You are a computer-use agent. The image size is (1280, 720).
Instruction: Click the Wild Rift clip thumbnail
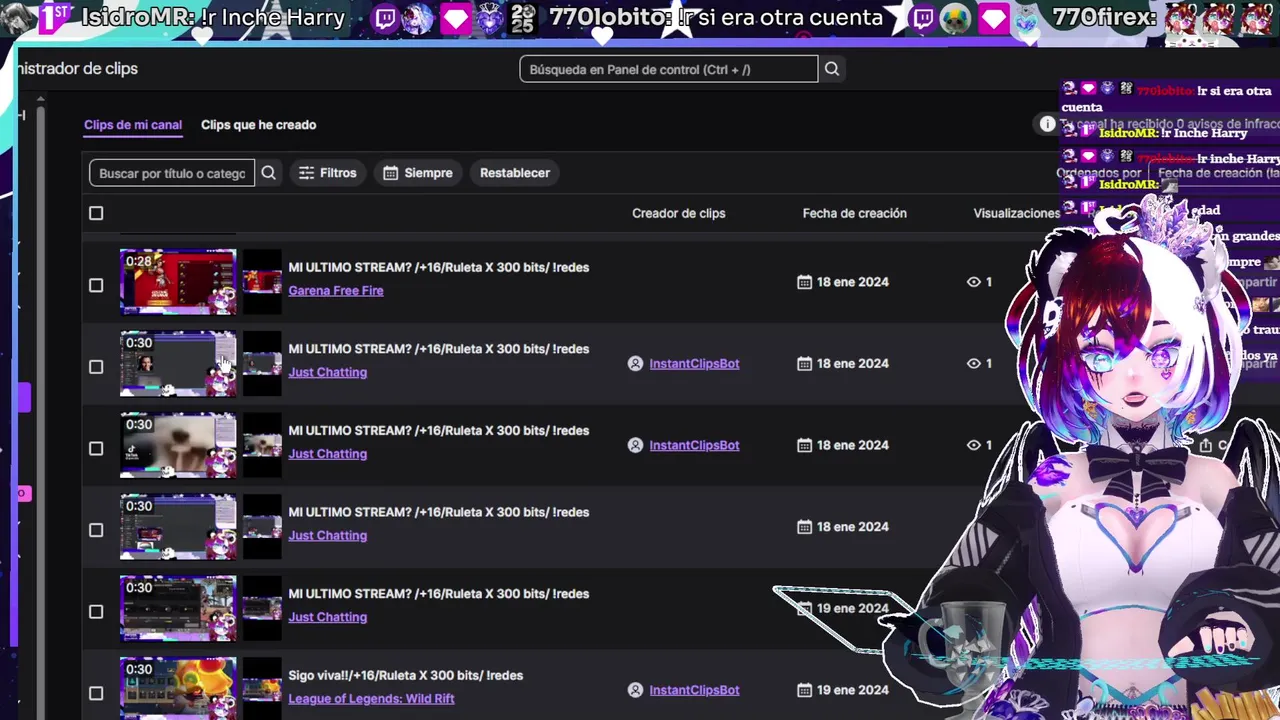[x=178, y=688]
